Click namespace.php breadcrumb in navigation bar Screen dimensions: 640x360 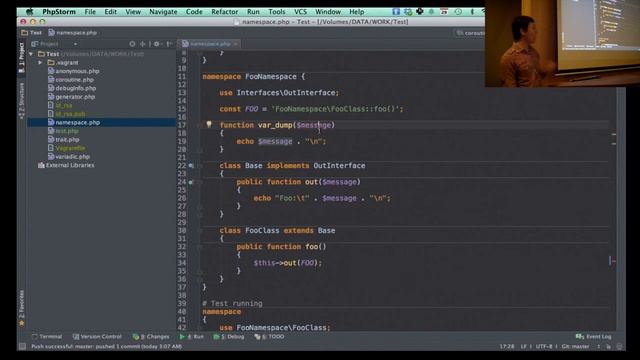click(x=72, y=33)
